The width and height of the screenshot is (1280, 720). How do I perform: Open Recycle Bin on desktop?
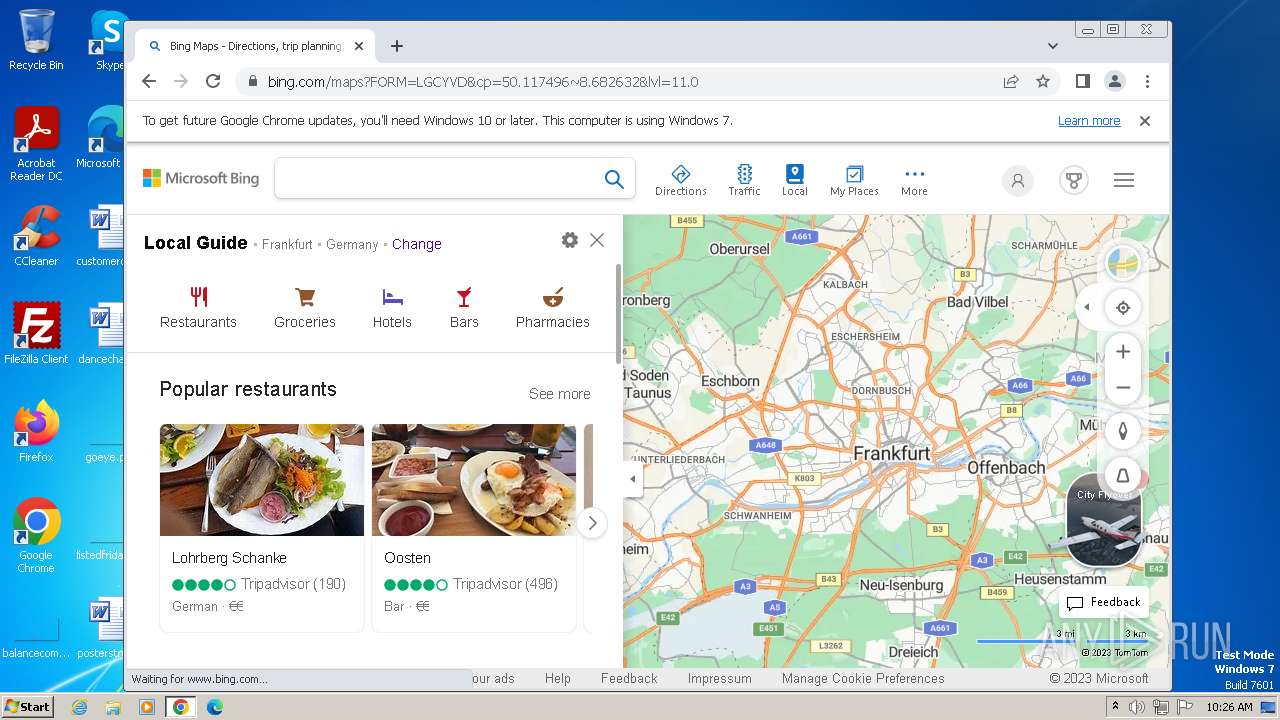[36, 40]
